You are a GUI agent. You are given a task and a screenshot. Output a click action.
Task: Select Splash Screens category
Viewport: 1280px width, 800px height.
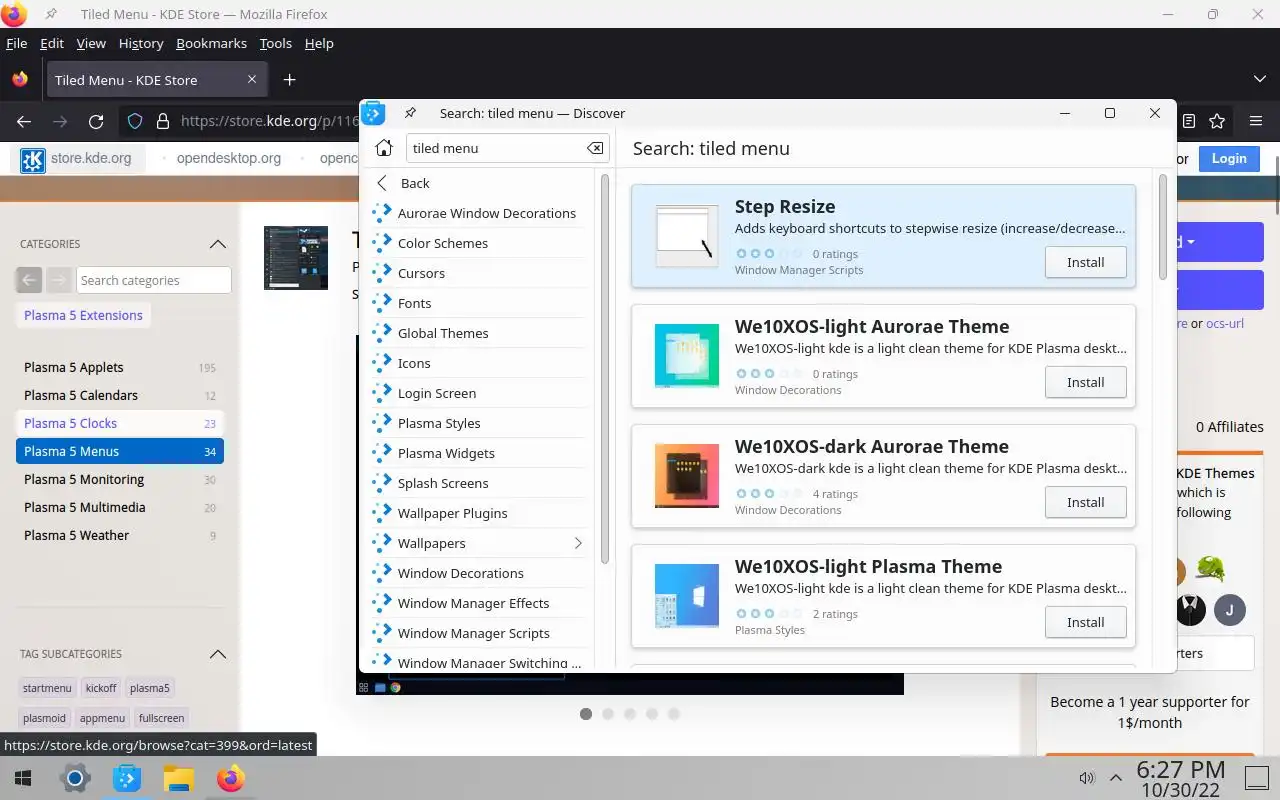click(x=477, y=483)
